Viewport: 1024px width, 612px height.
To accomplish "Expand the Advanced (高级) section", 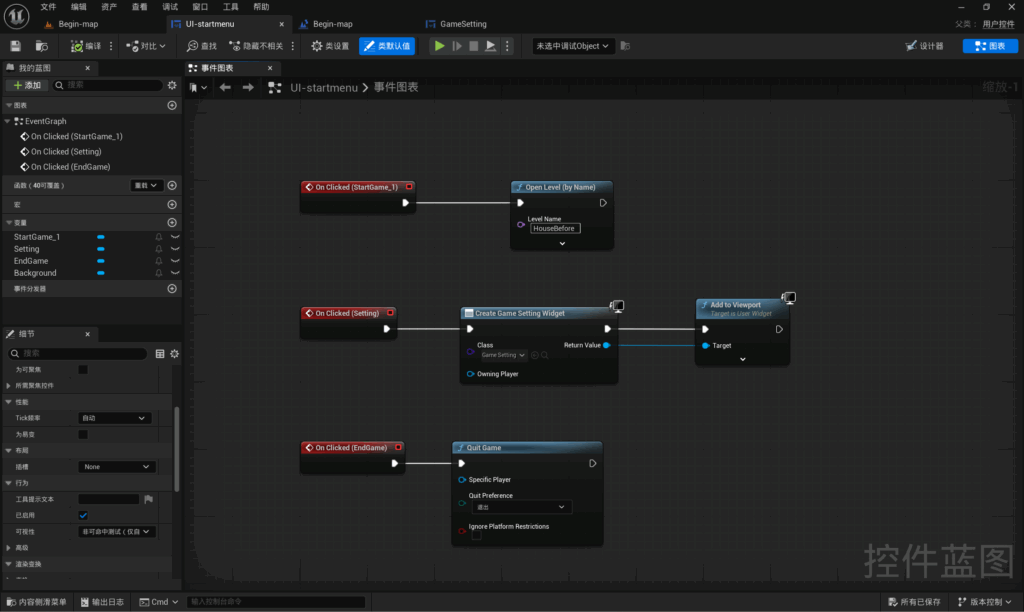I will pos(8,548).
